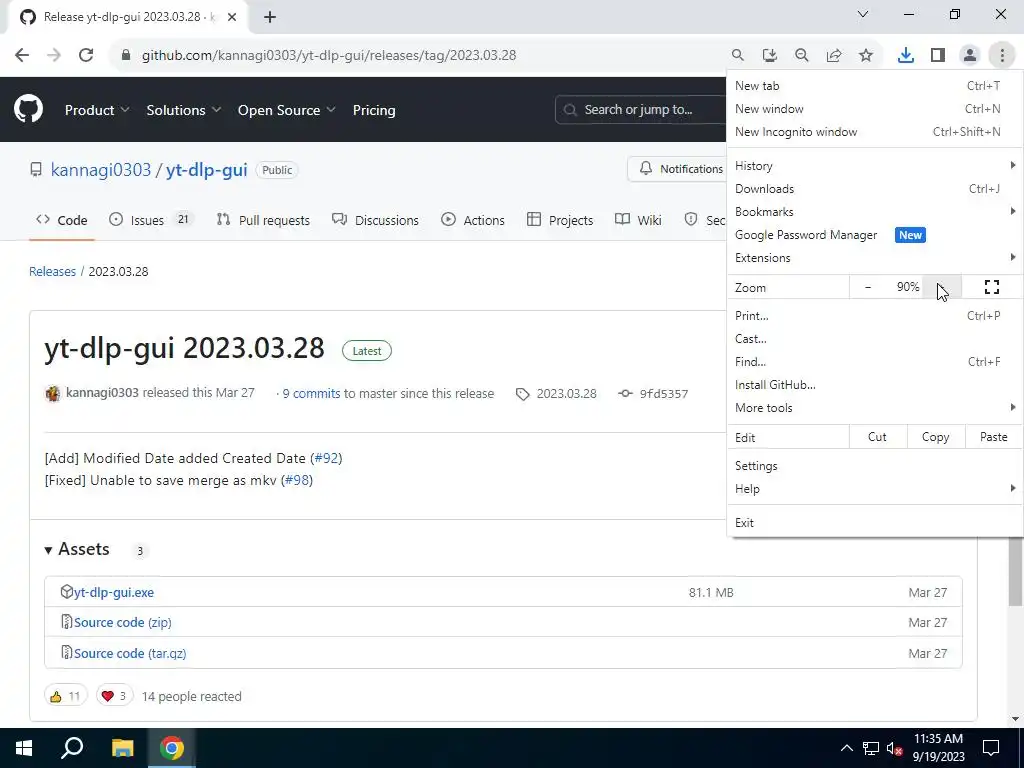
Task: Click the tab search chevron in title bar
Action: point(863,14)
